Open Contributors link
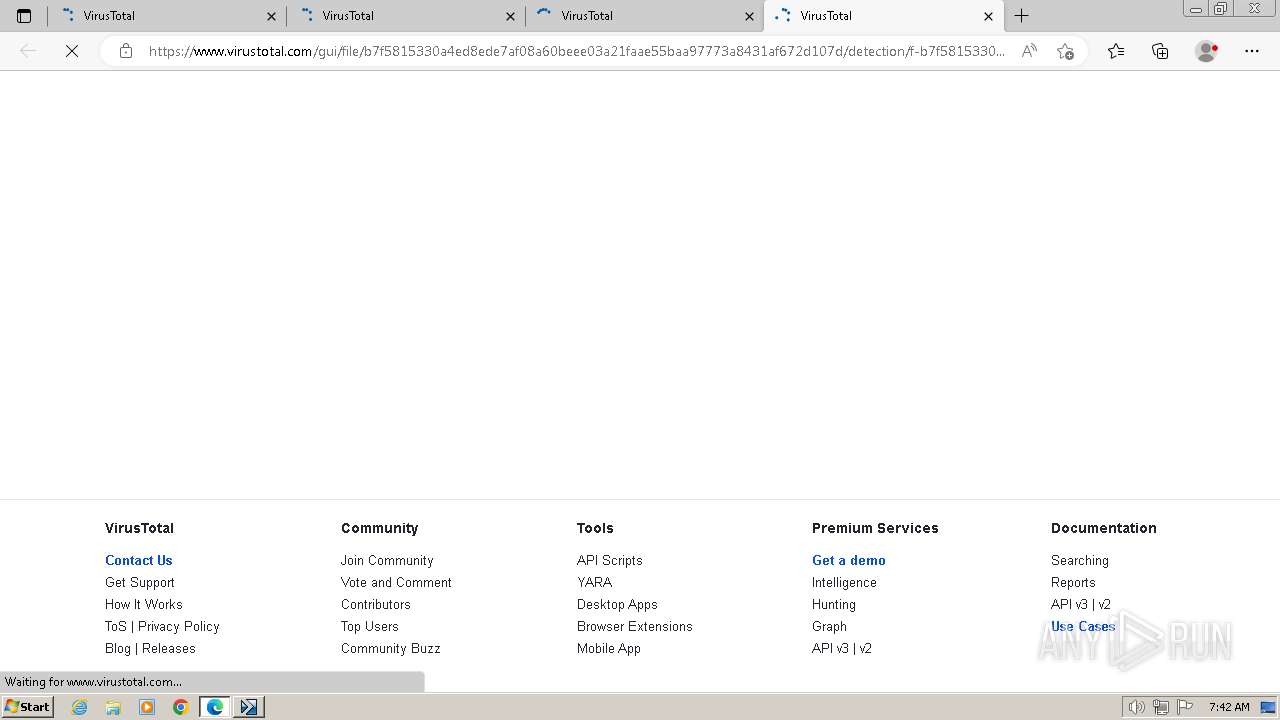The width and height of the screenshot is (1280, 720). click(x=376, y=604)
